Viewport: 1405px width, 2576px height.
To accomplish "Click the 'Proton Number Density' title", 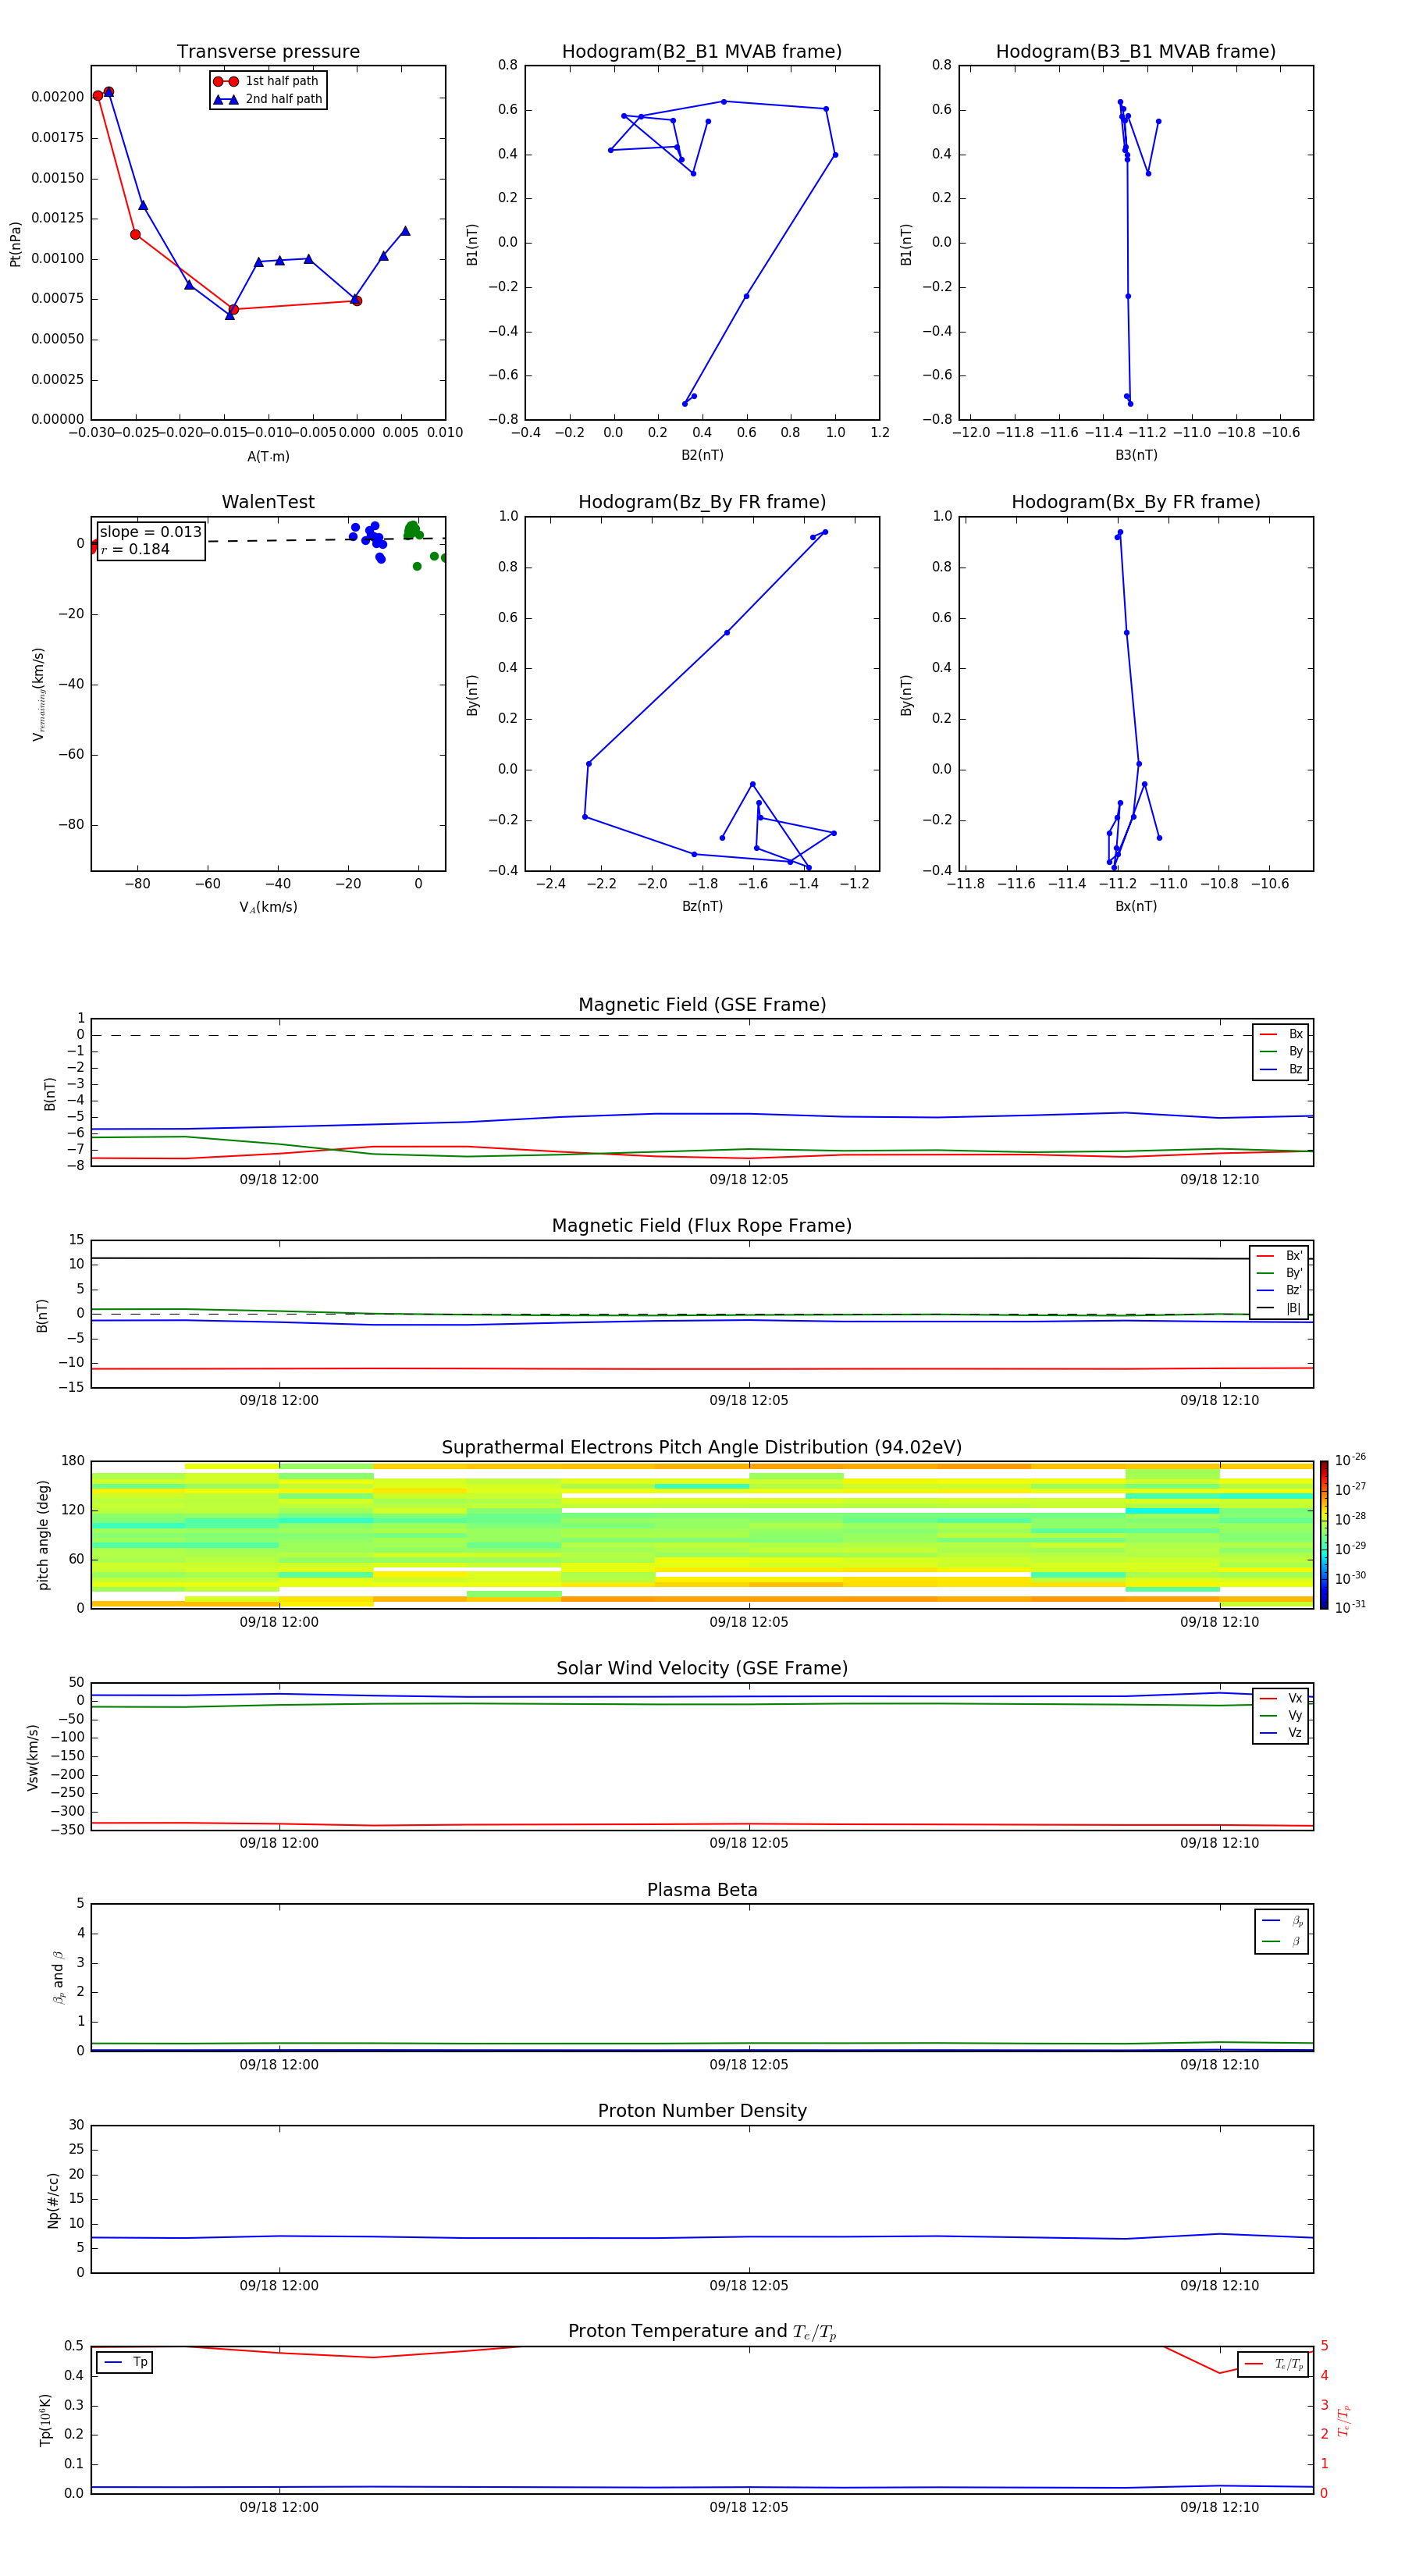I will (x=702, y=2111).
